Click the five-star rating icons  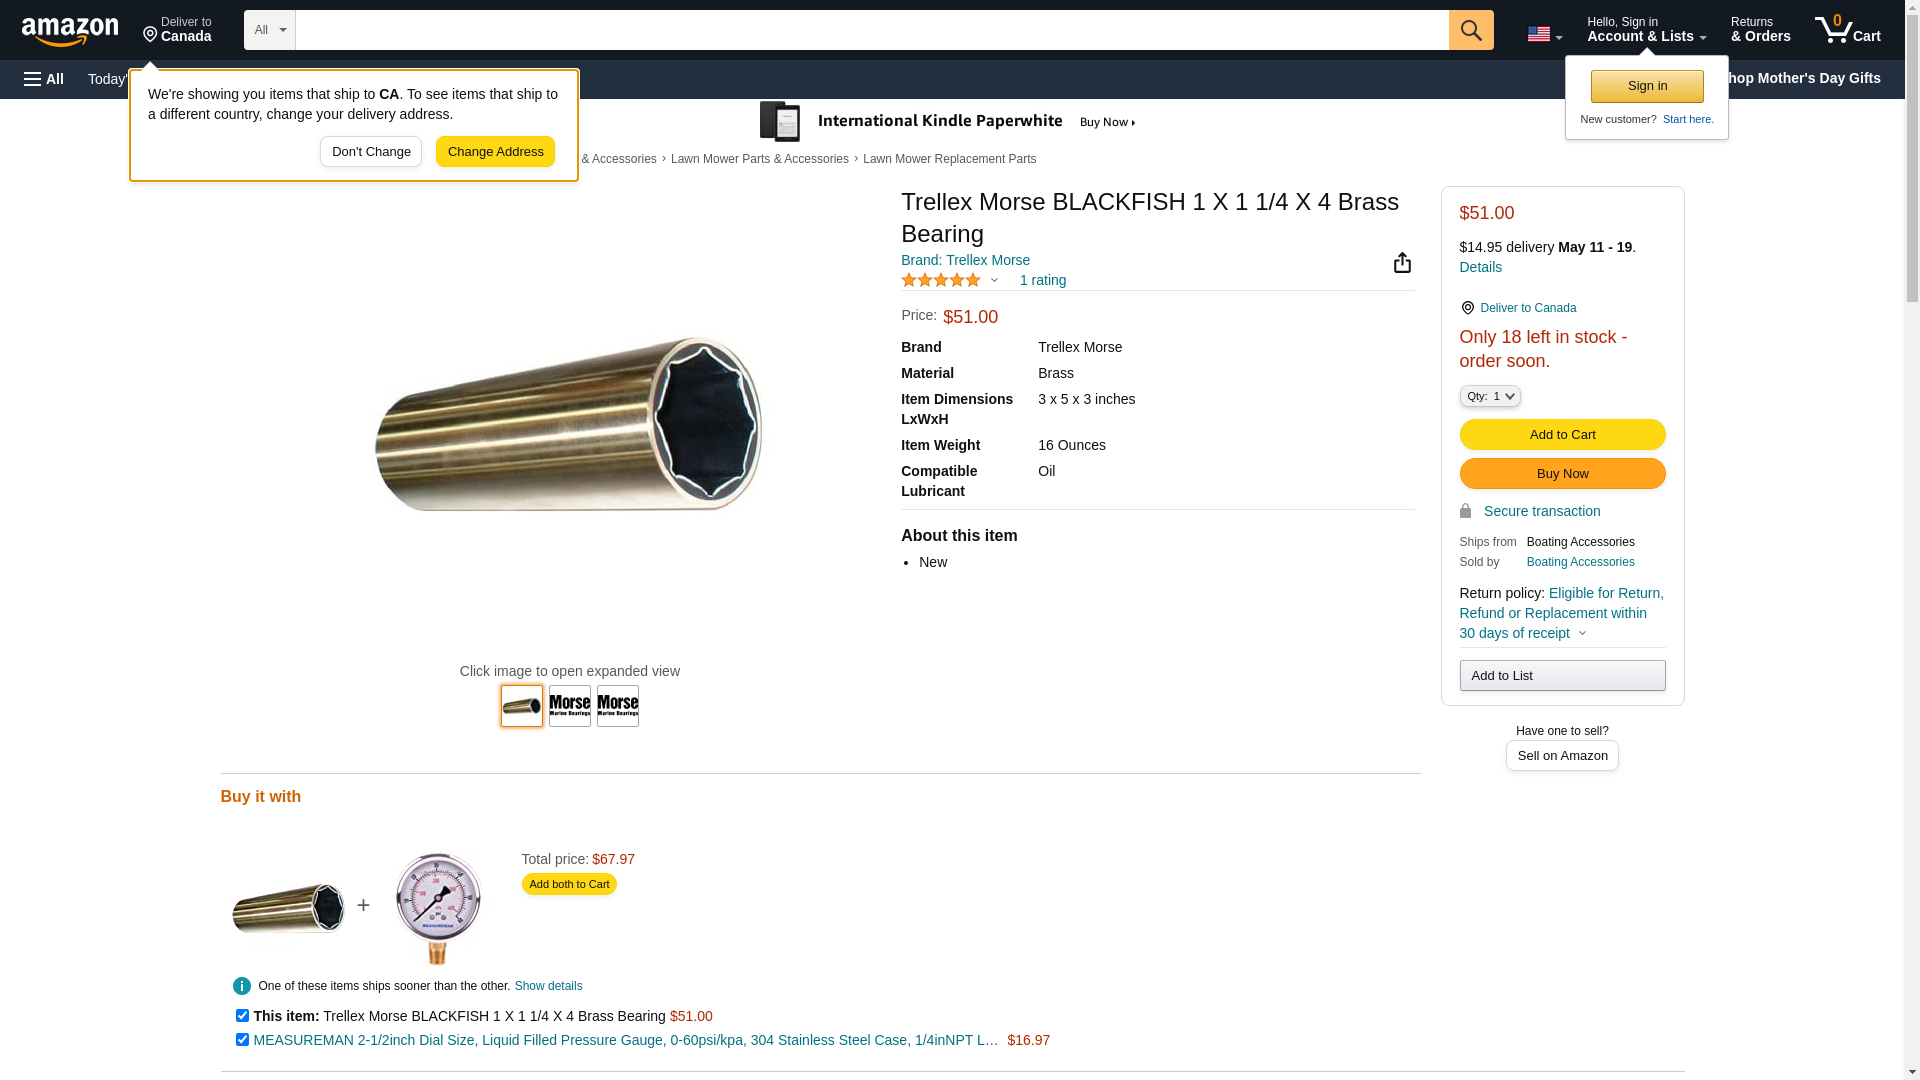pos(941,280)
